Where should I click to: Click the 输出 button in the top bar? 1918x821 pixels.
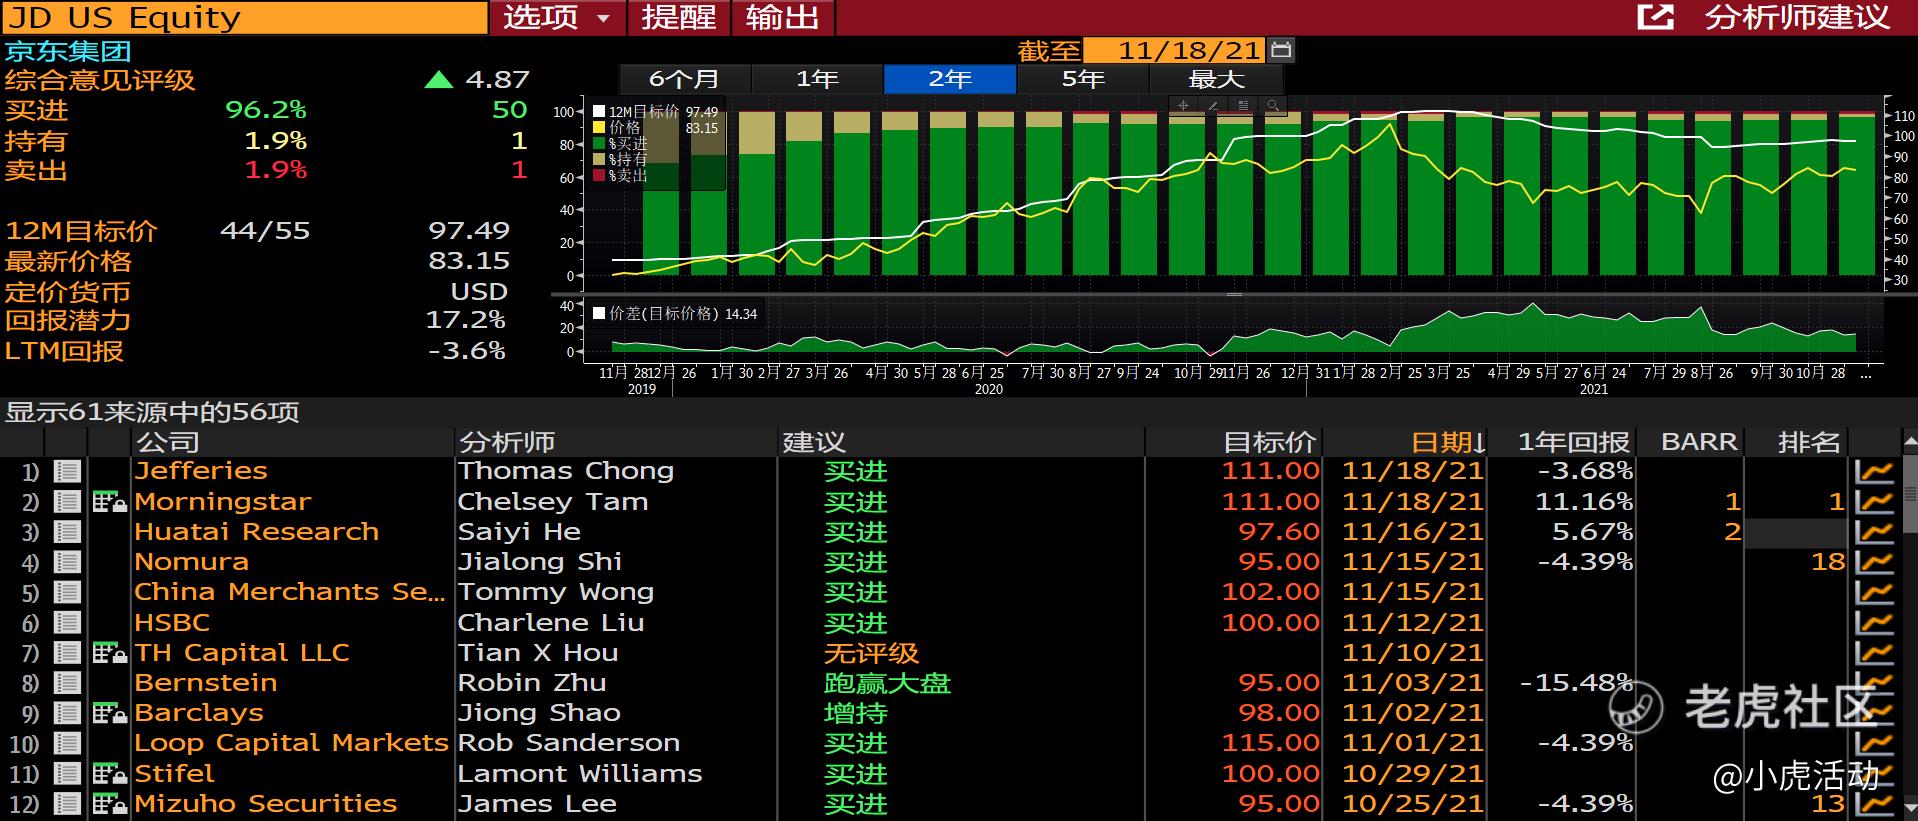783,17
